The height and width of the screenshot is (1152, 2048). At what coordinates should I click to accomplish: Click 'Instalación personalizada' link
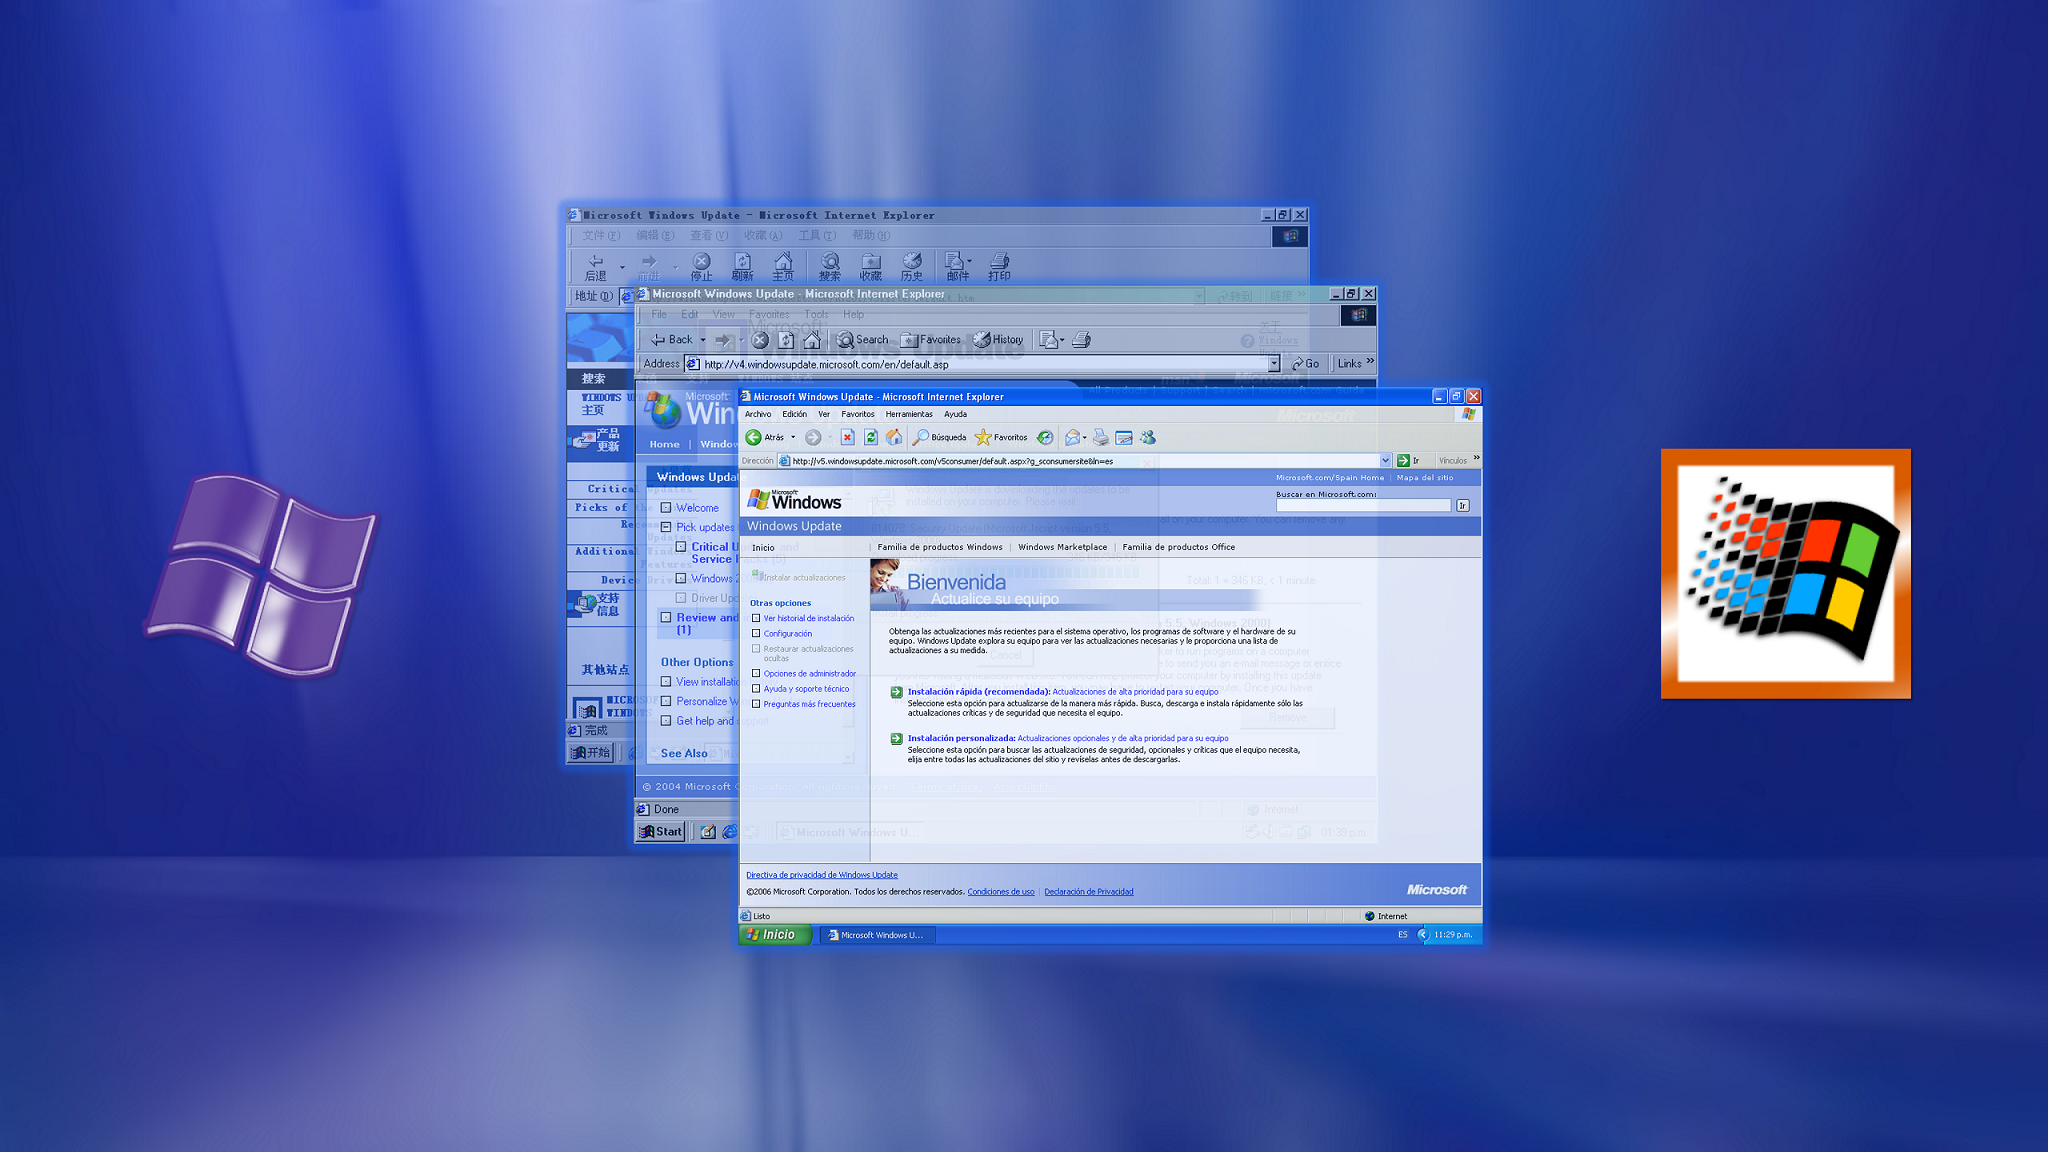pyautogui.click(x=961, y=738)
